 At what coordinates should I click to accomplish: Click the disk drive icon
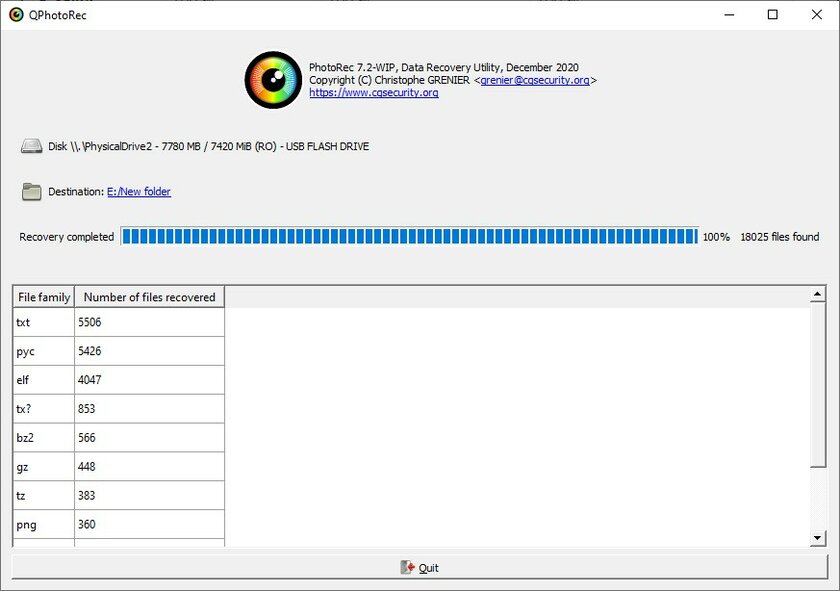32,146
